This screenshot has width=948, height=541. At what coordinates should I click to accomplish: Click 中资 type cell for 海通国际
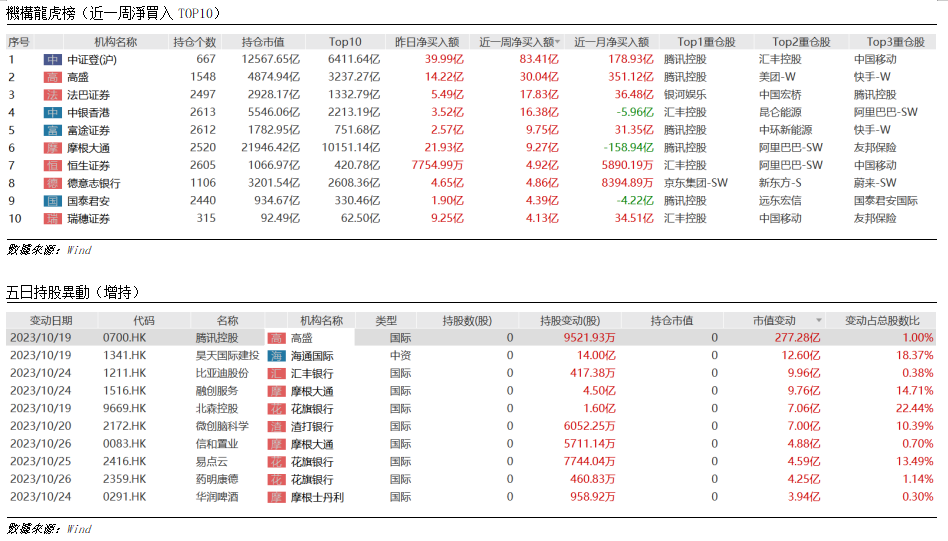[400, 355]
